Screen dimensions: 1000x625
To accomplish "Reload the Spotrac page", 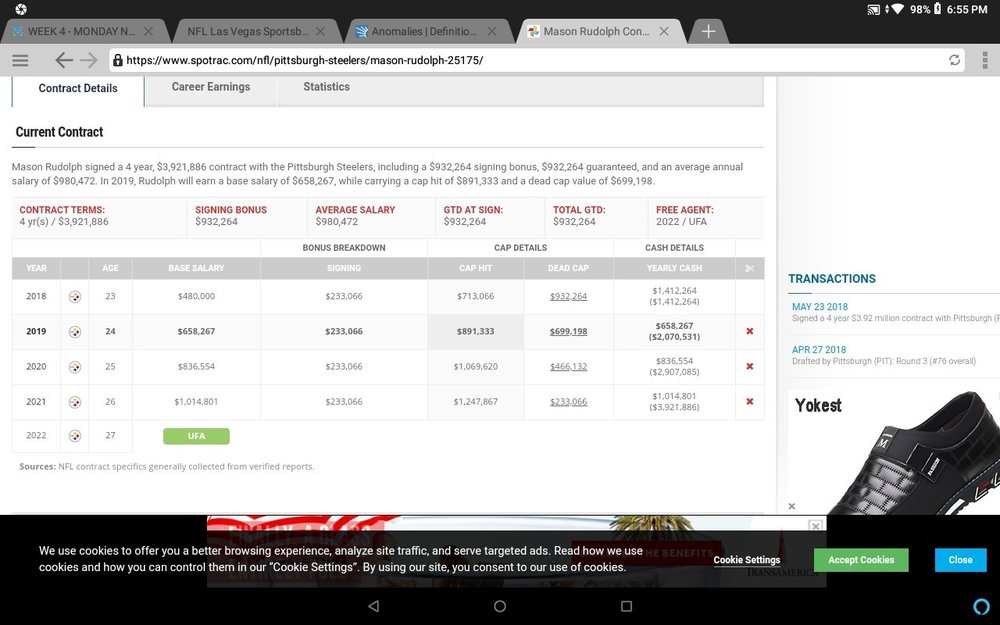I will [954, 60].
